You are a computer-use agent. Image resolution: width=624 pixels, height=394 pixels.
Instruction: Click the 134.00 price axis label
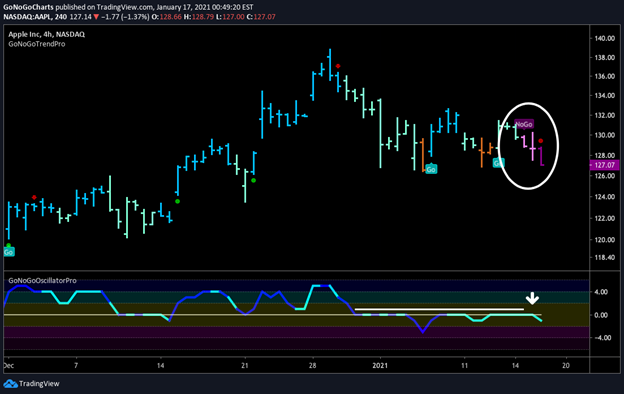[x=604, y=96]
